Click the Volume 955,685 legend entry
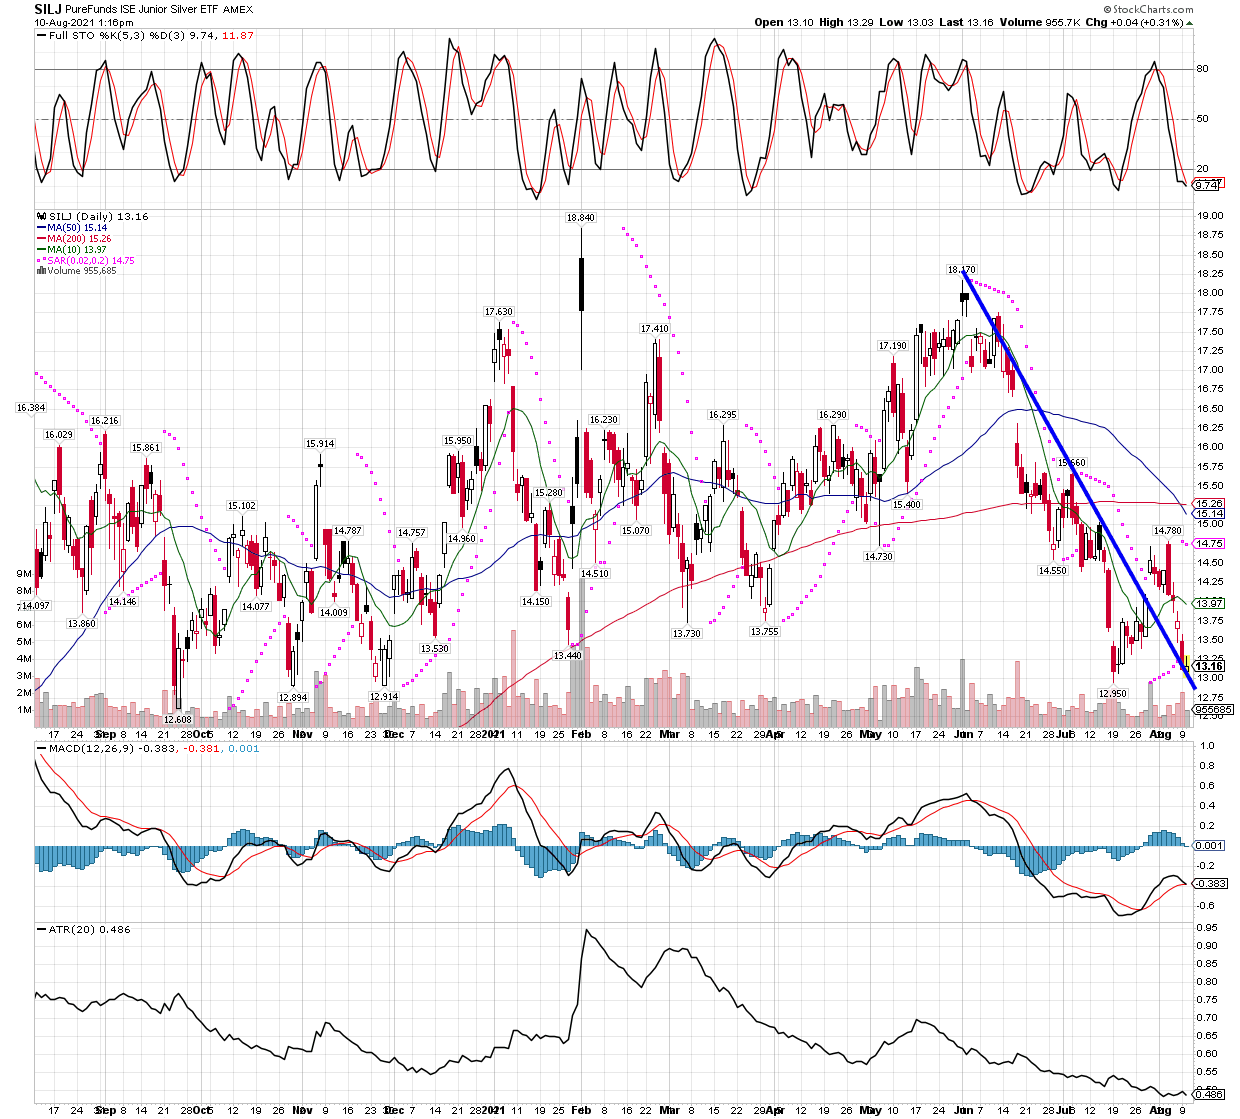The height and width of the screenshot is (1119, 1240). [x=82, y=271]
